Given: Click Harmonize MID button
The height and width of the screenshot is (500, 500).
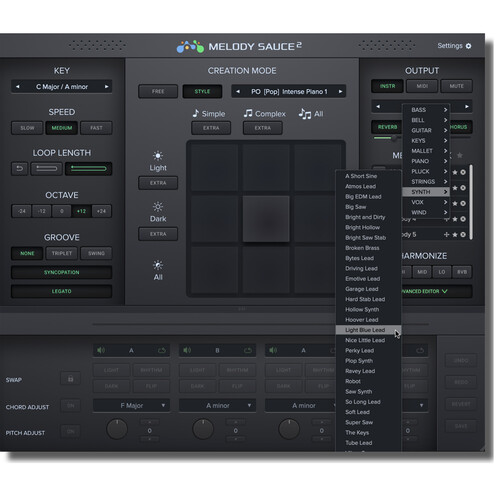Looking at the screenshot, I should (422, 272).
